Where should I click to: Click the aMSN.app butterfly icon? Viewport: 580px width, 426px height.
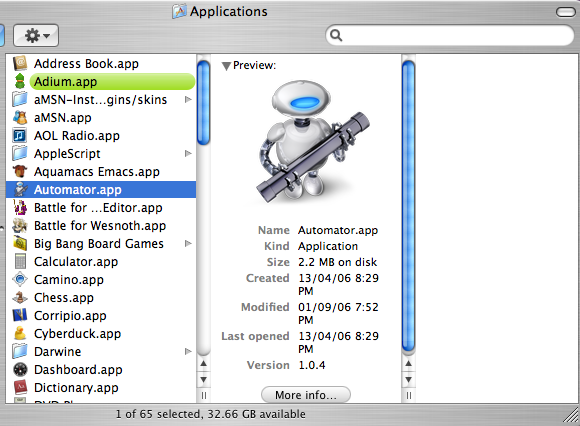tap(20, 117)
